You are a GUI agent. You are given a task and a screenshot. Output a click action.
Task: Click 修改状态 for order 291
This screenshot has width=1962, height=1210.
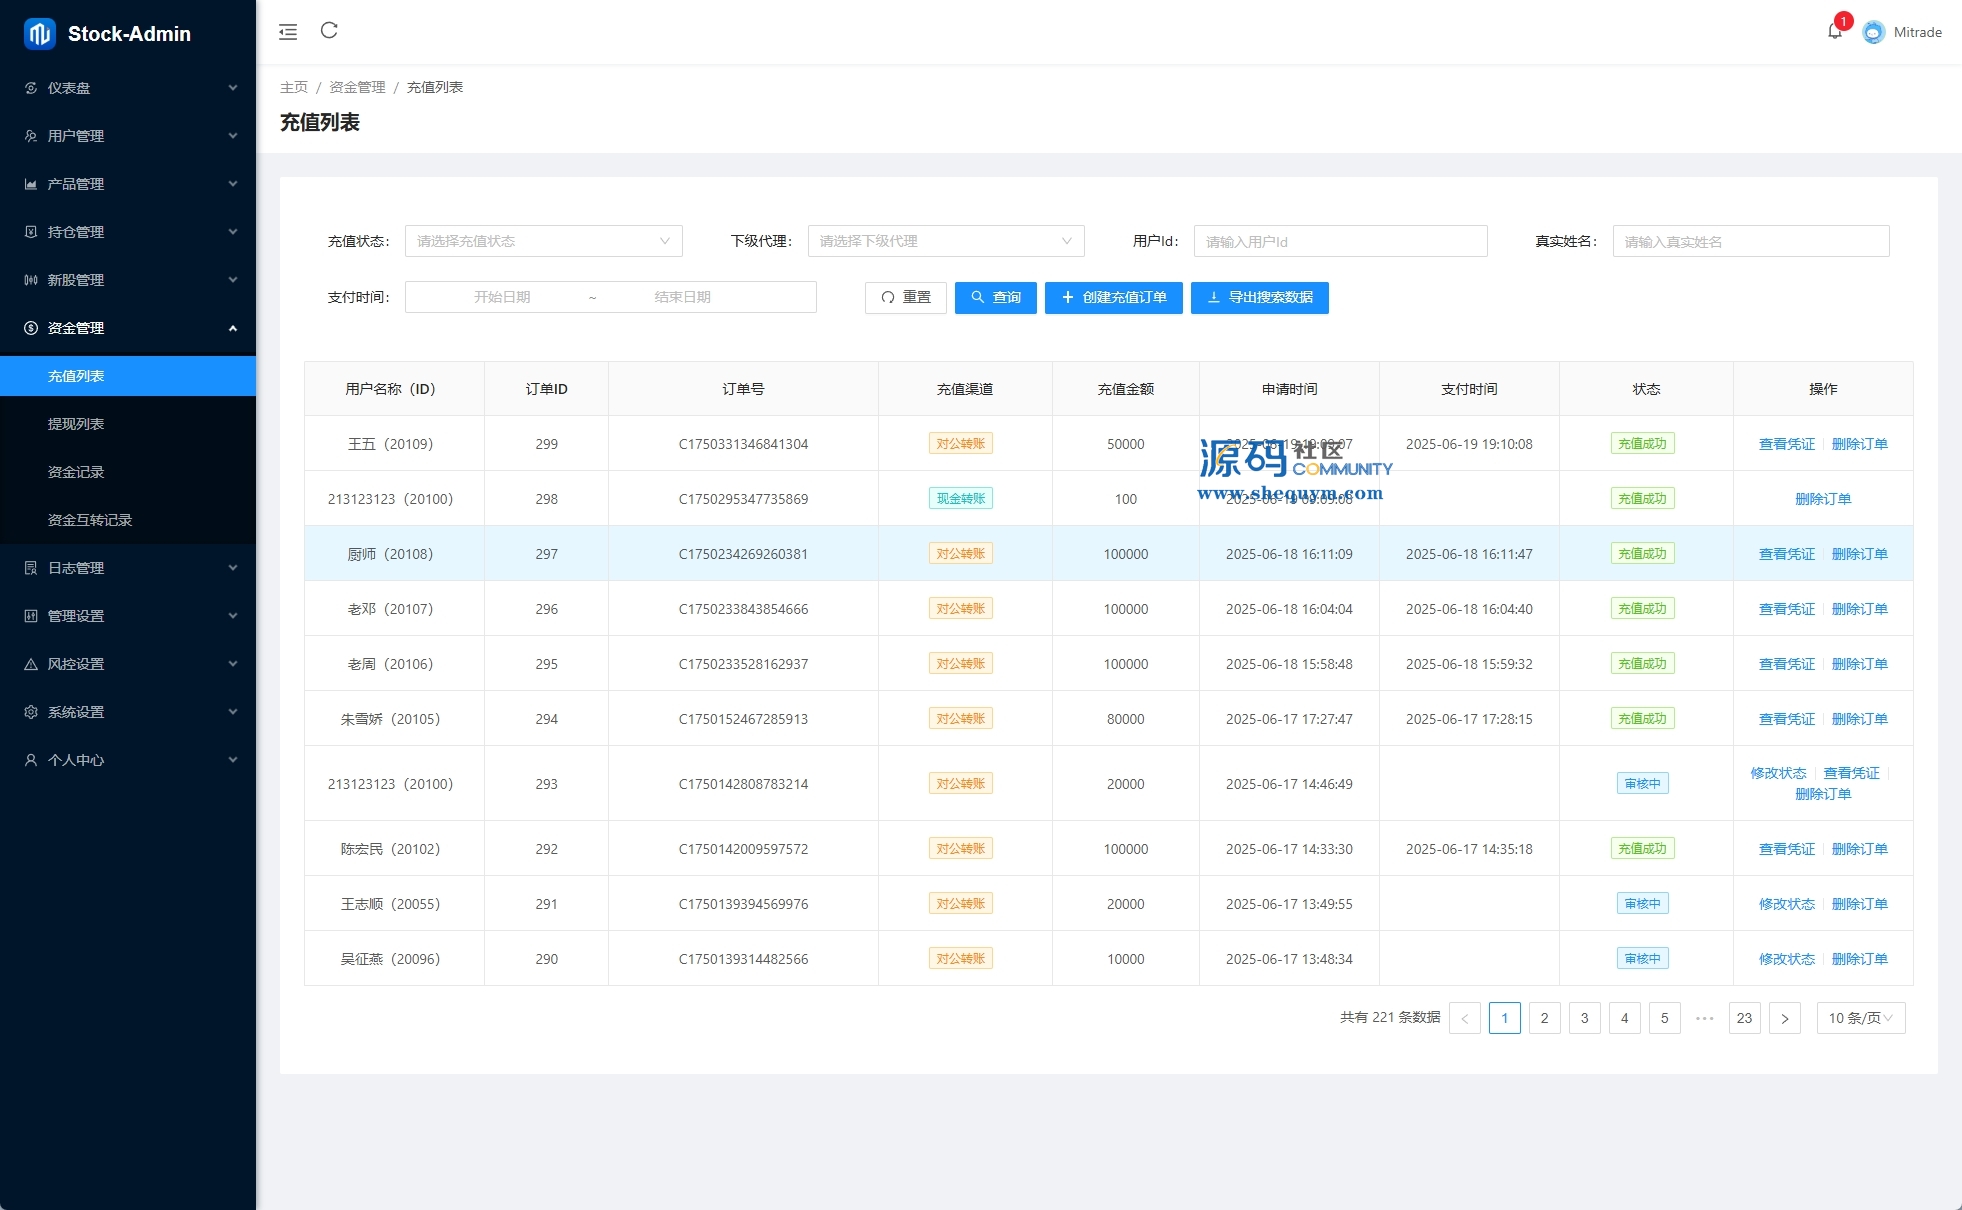tap(1786, 904)
